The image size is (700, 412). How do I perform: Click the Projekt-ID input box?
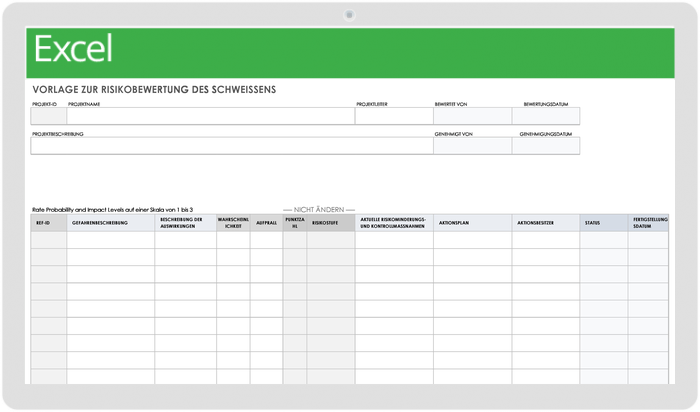pyautogui.click(x=49, y=116)
